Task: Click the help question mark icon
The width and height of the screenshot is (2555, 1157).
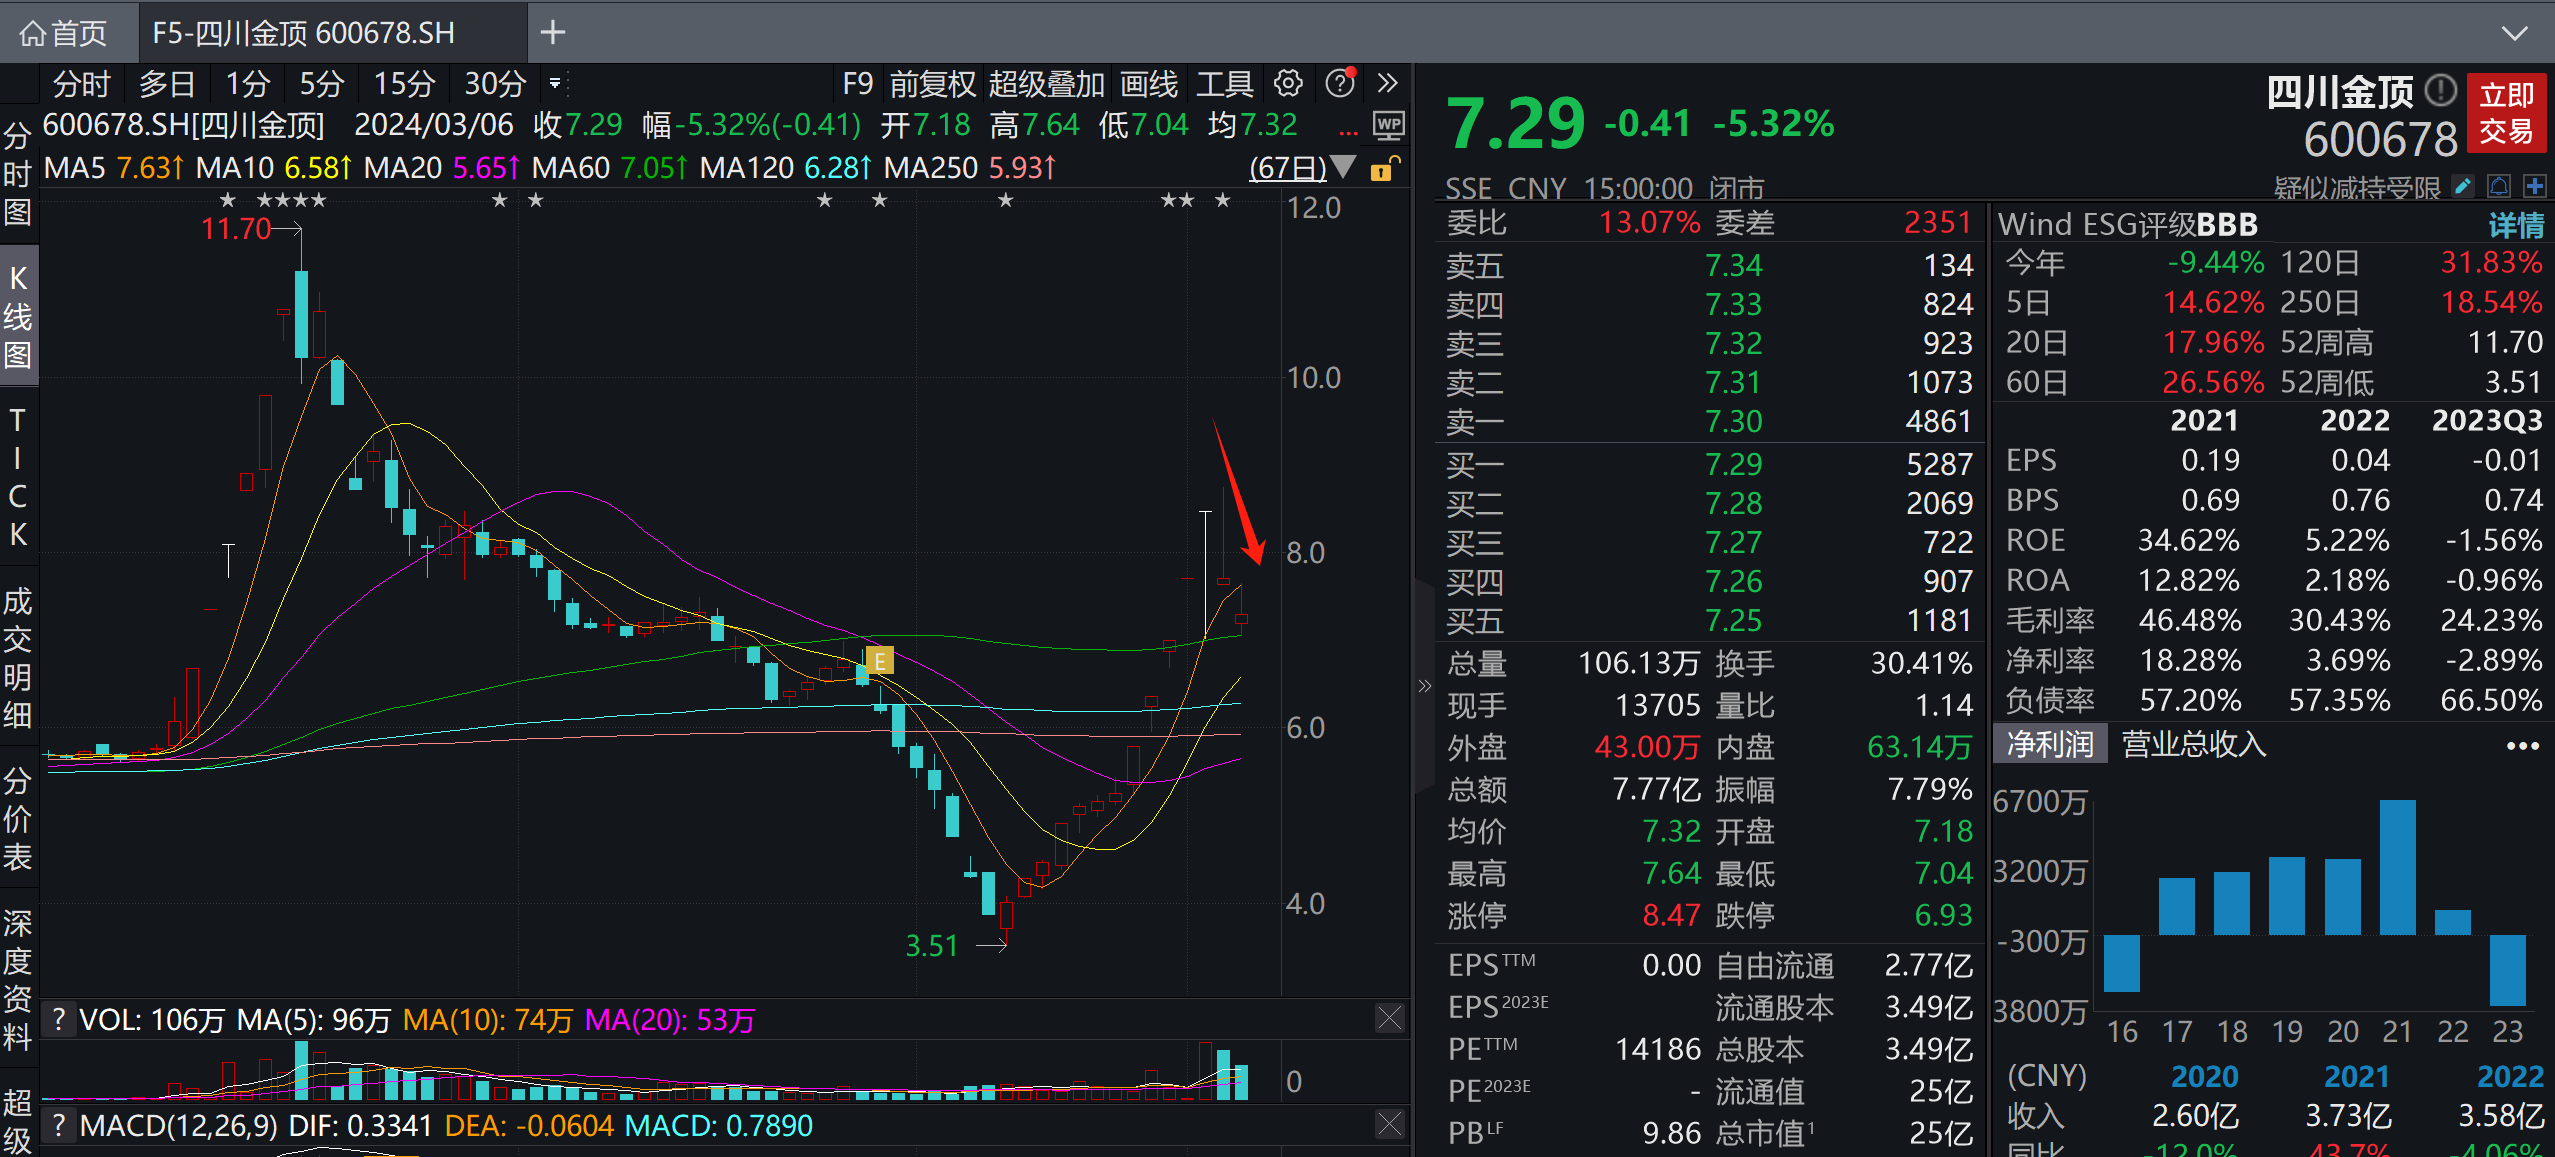Action: 1339,84
